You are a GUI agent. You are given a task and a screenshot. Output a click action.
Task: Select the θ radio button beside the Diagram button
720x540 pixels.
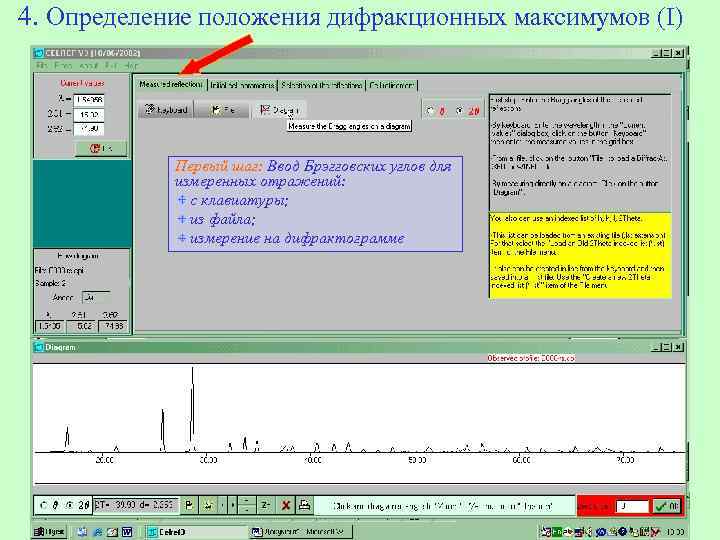pos(430,111)
